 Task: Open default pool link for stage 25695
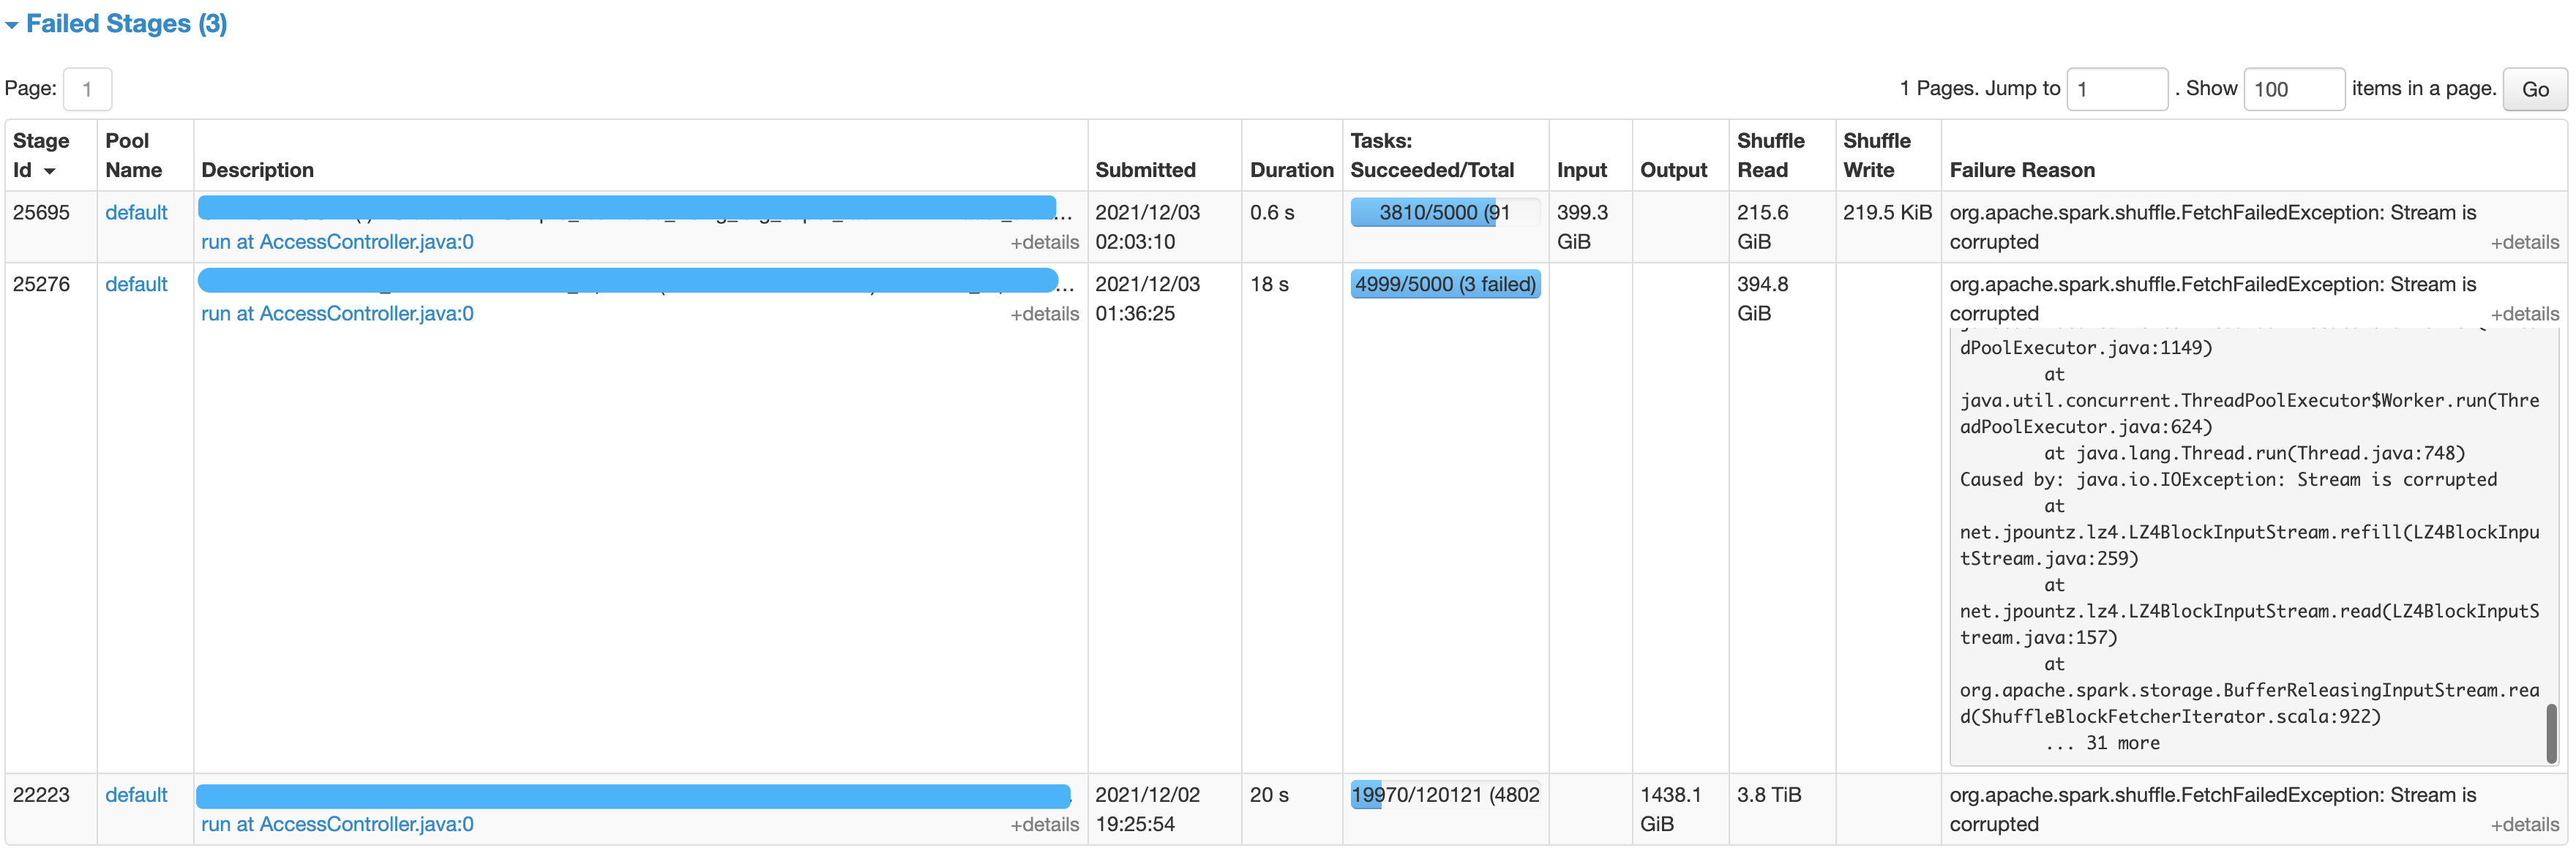(136, 212)
